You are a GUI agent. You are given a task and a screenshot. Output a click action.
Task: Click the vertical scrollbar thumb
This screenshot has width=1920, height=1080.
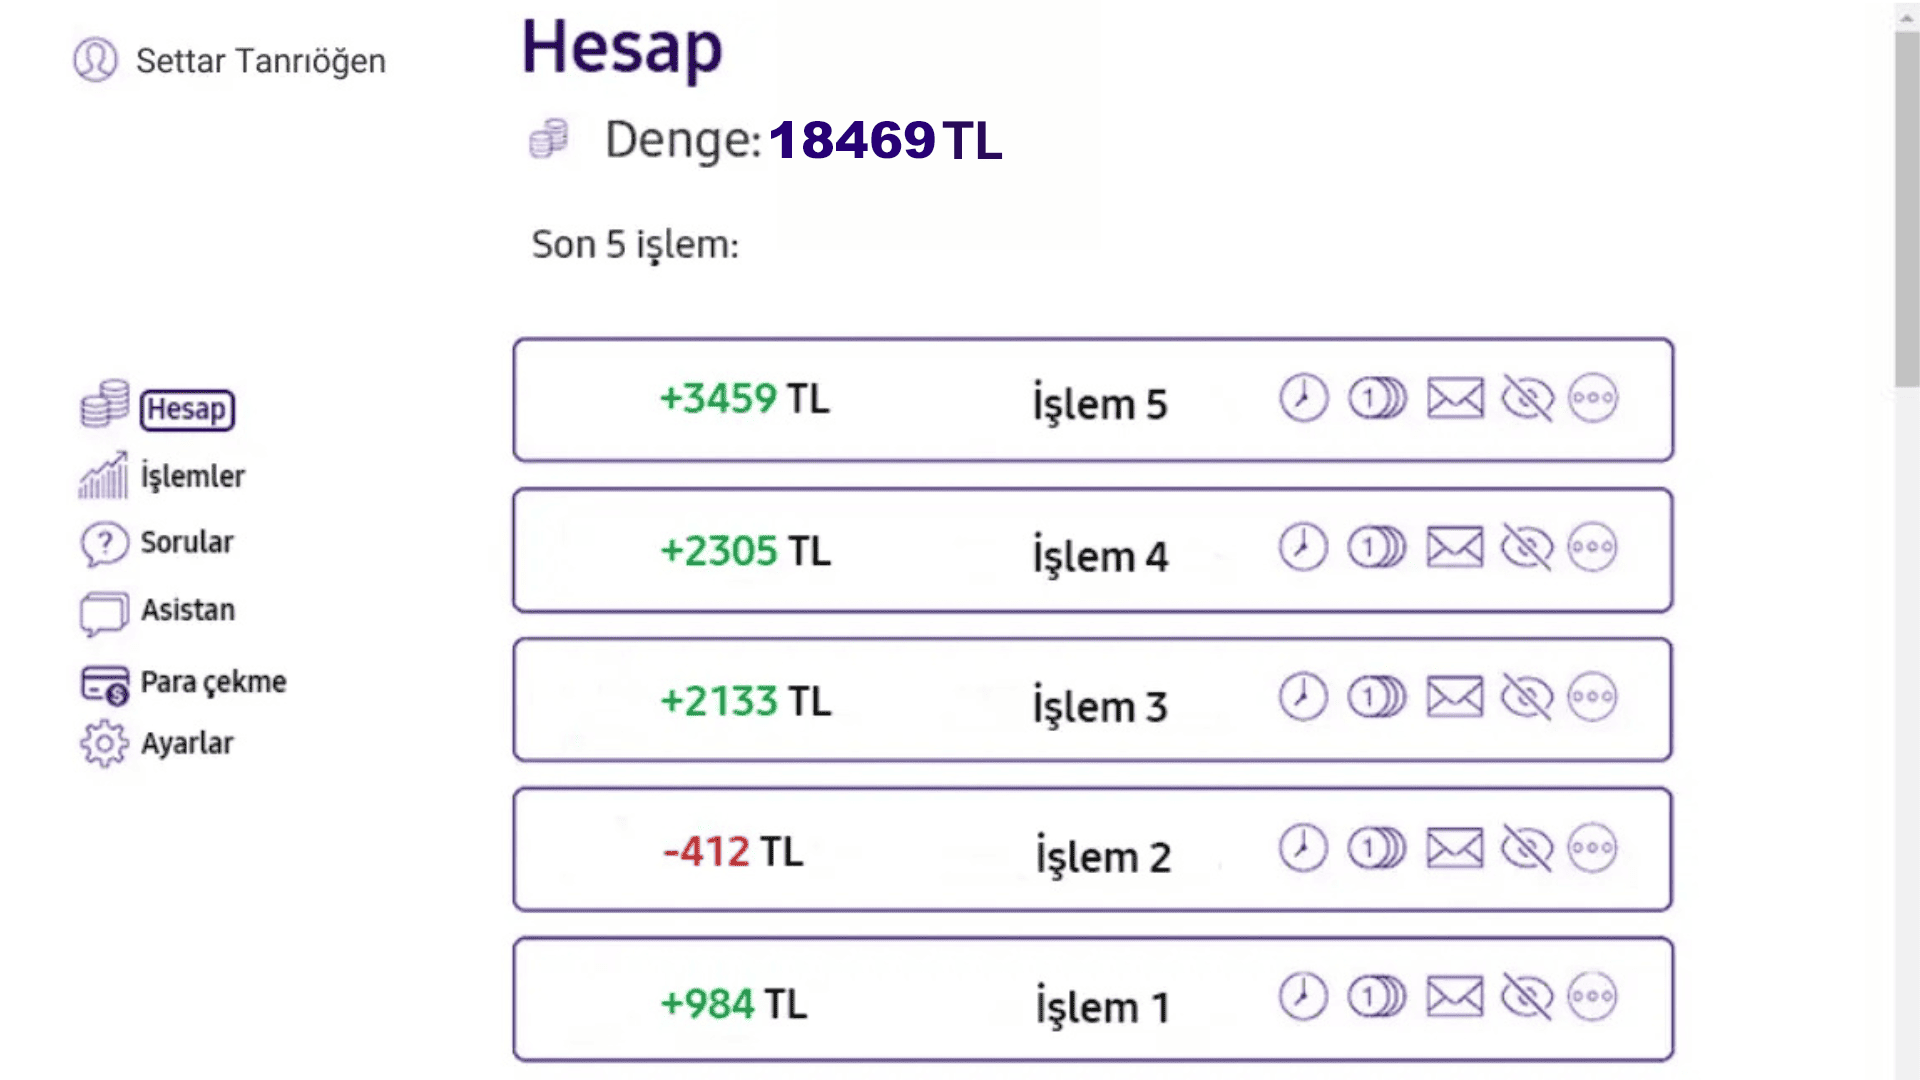pos(1907,210)
